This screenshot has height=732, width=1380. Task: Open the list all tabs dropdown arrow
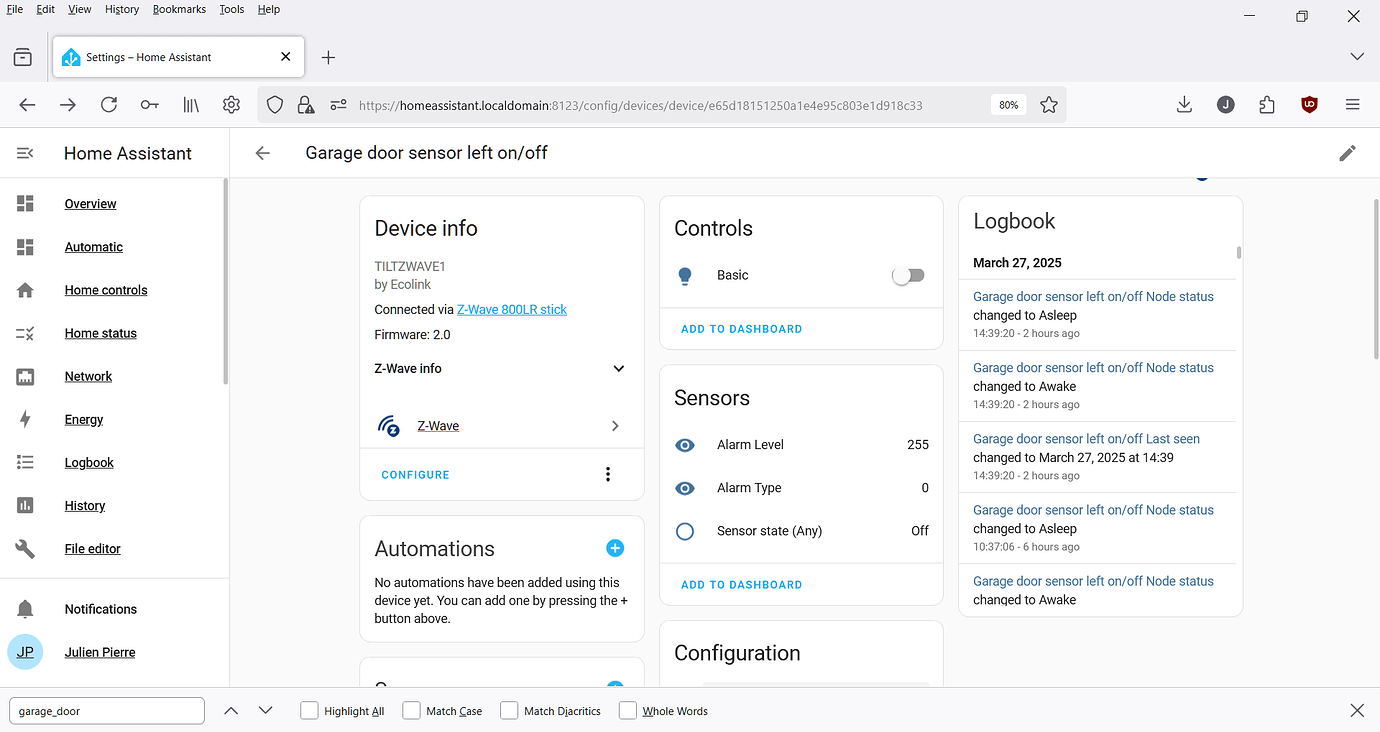1357,57
